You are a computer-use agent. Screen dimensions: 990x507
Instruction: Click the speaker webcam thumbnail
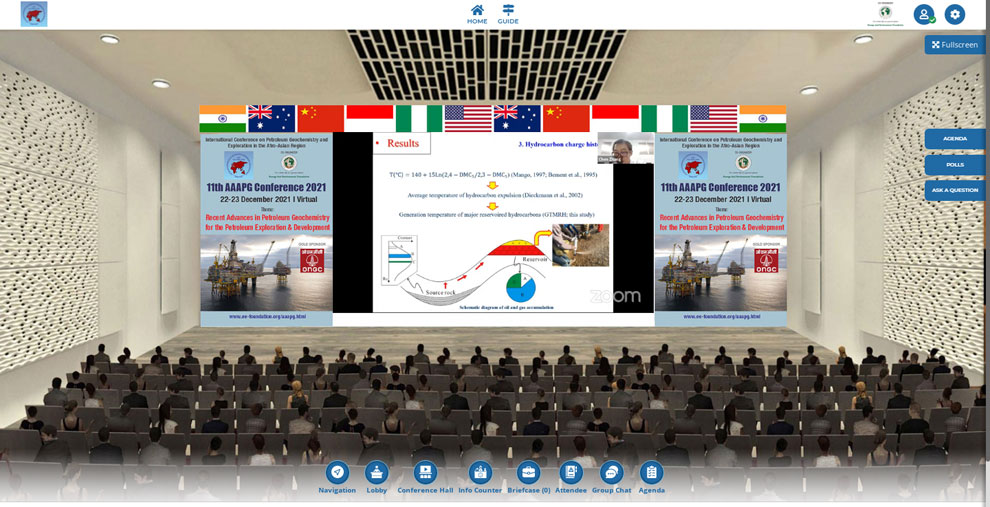tap(626, 148)
